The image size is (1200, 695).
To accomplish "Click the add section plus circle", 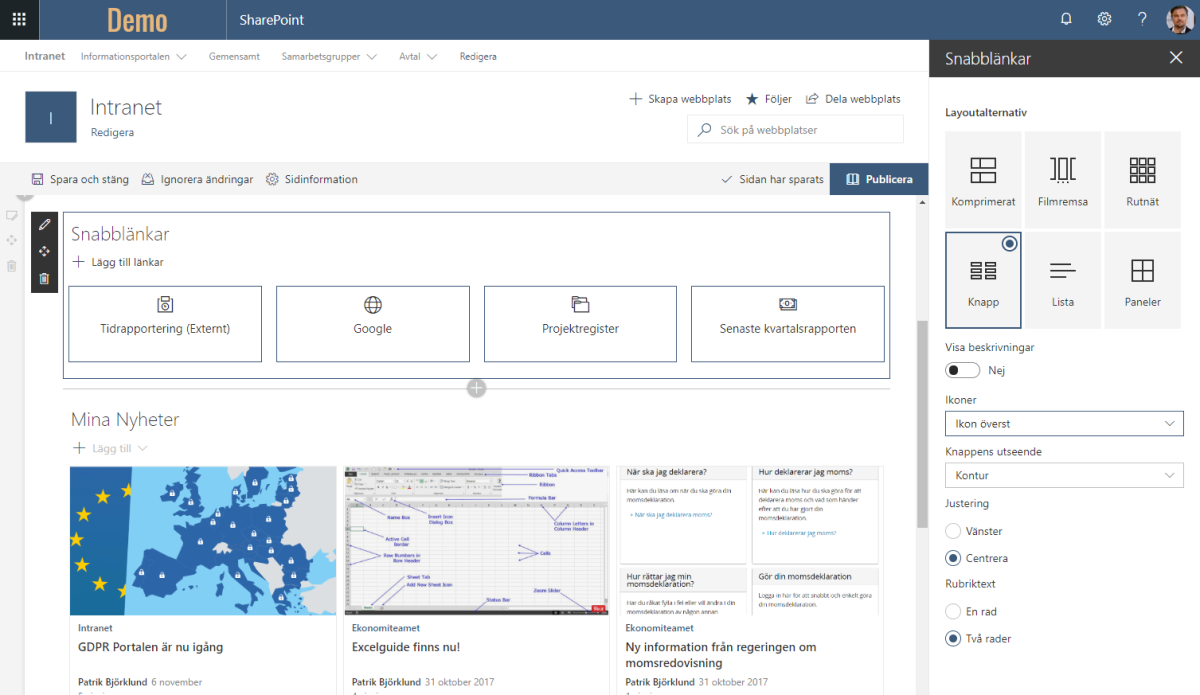I will 476,388.
